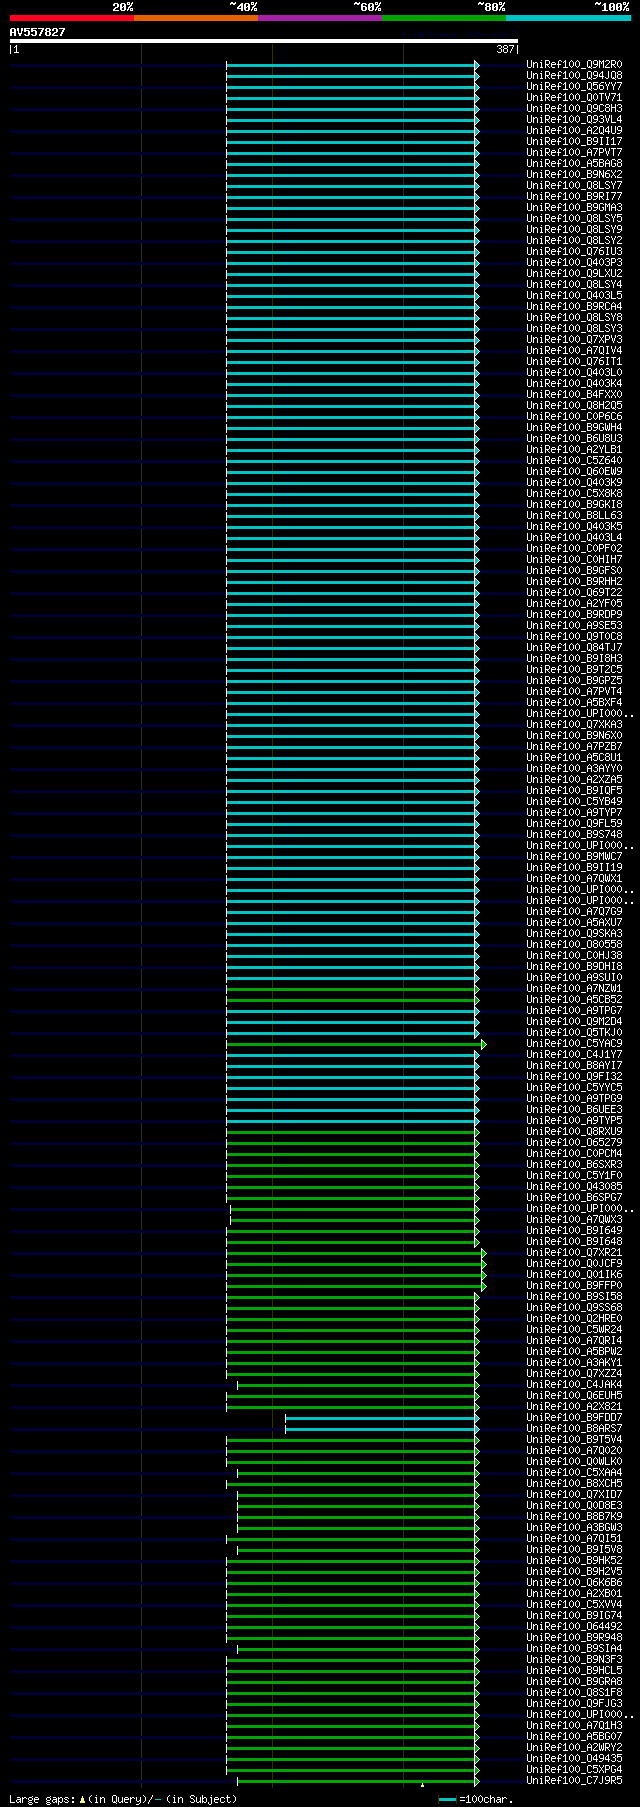Select the UniRef100_C5Z640 label

pyautogui.click(x=574, y=461)
